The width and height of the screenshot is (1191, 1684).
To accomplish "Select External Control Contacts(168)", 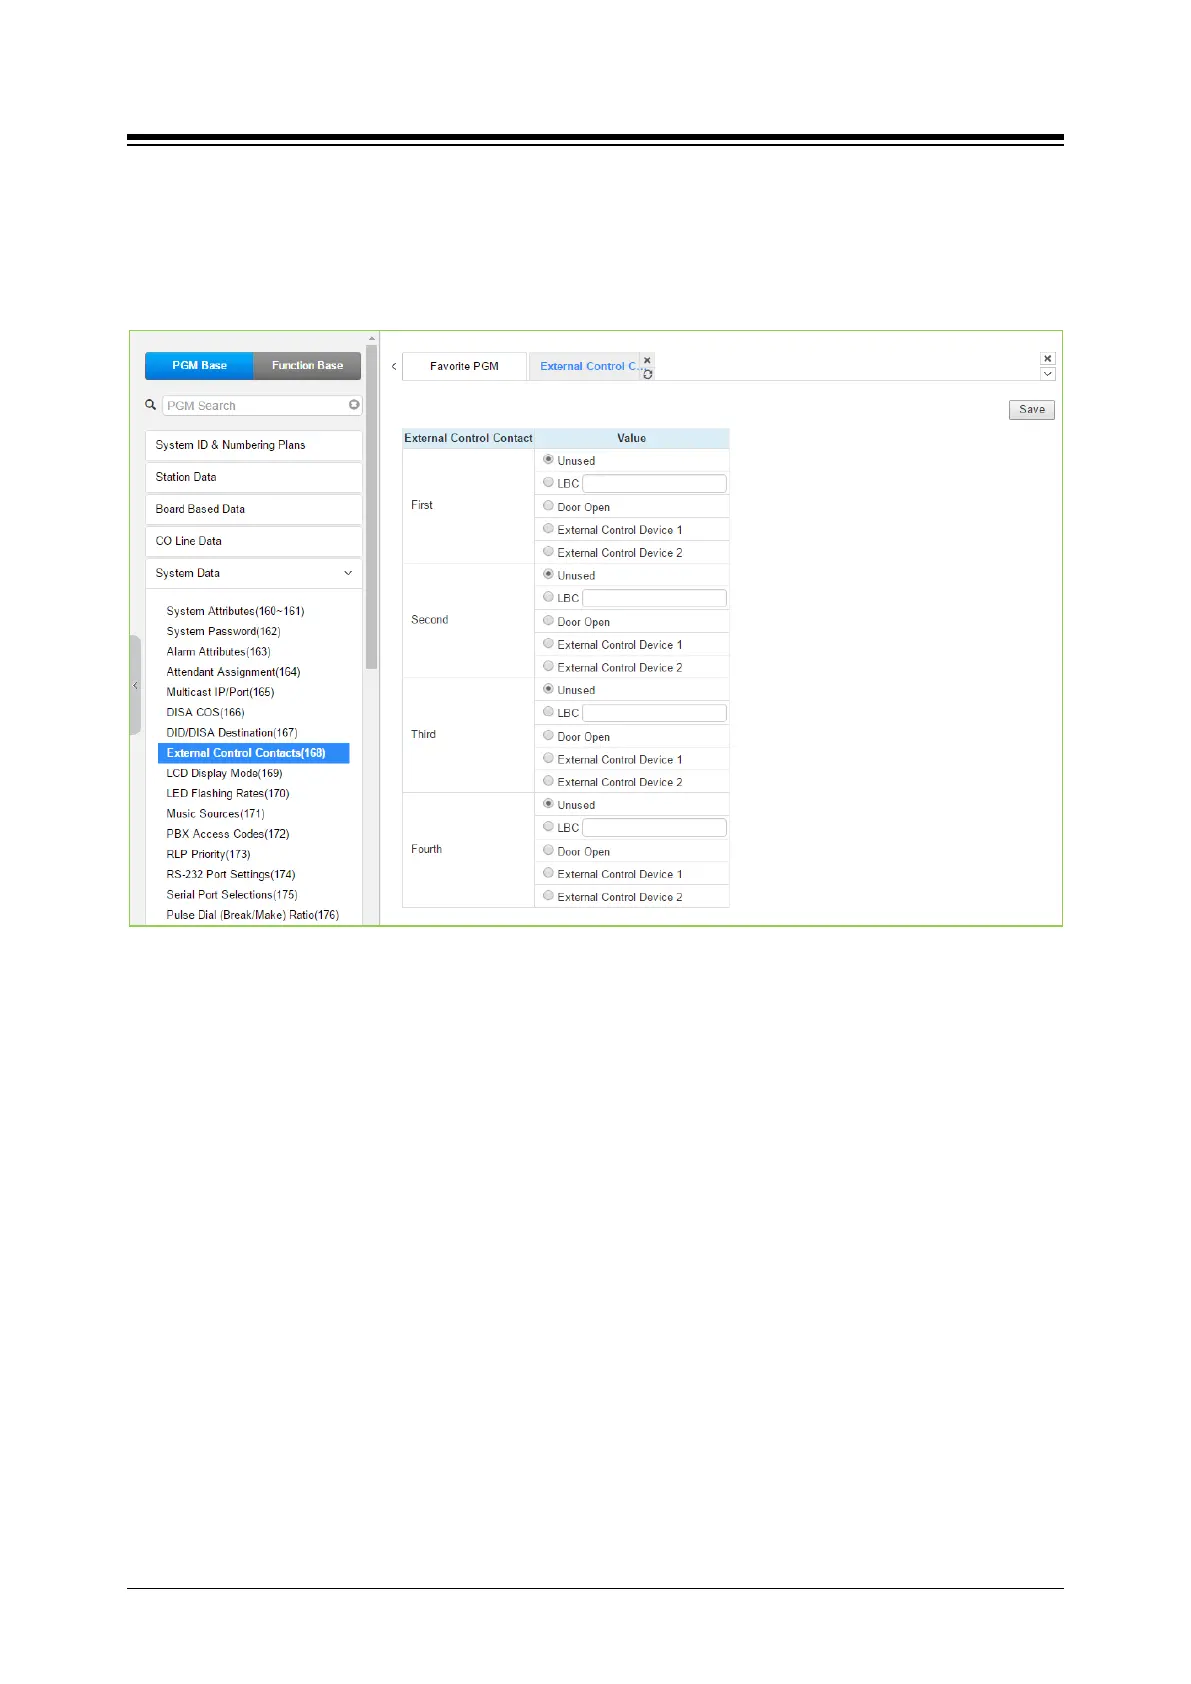I will pos(254,753).
